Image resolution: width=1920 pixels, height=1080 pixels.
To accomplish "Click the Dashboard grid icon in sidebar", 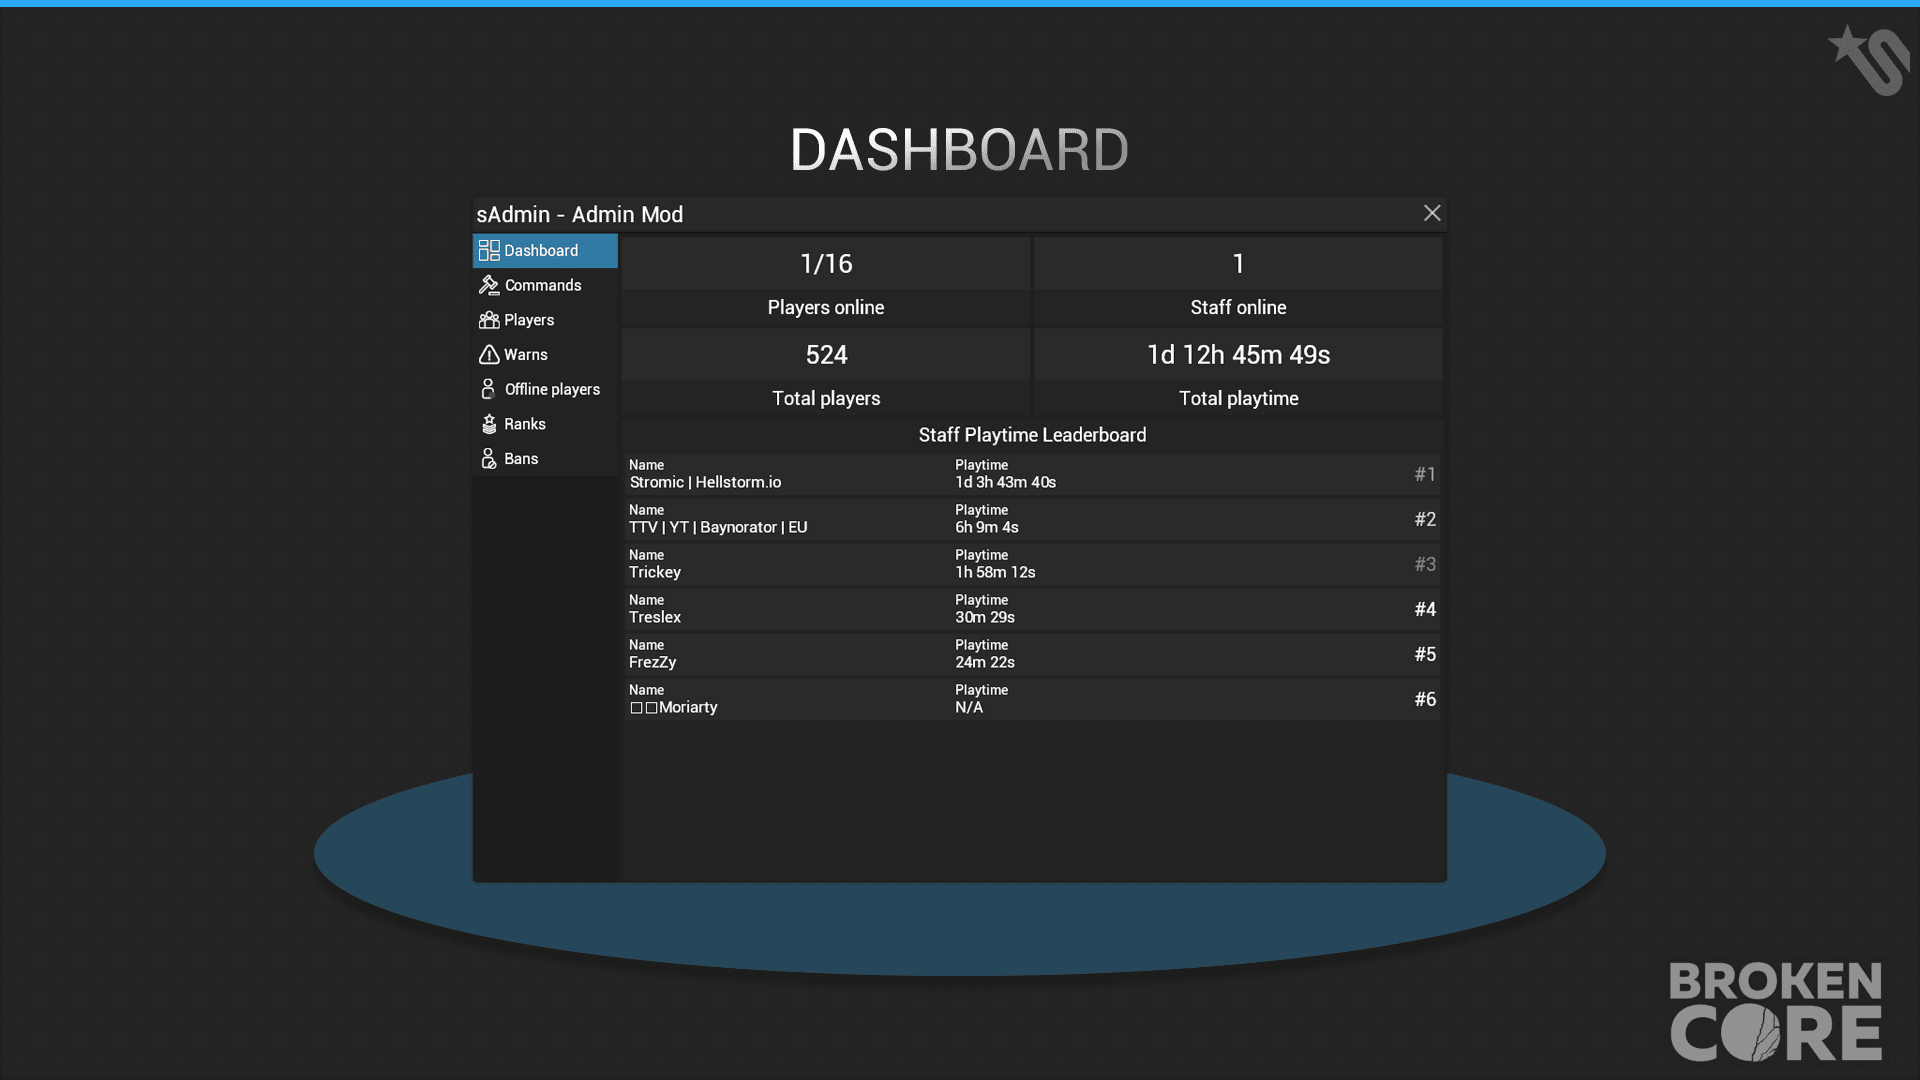I will (x=489, y=250).
